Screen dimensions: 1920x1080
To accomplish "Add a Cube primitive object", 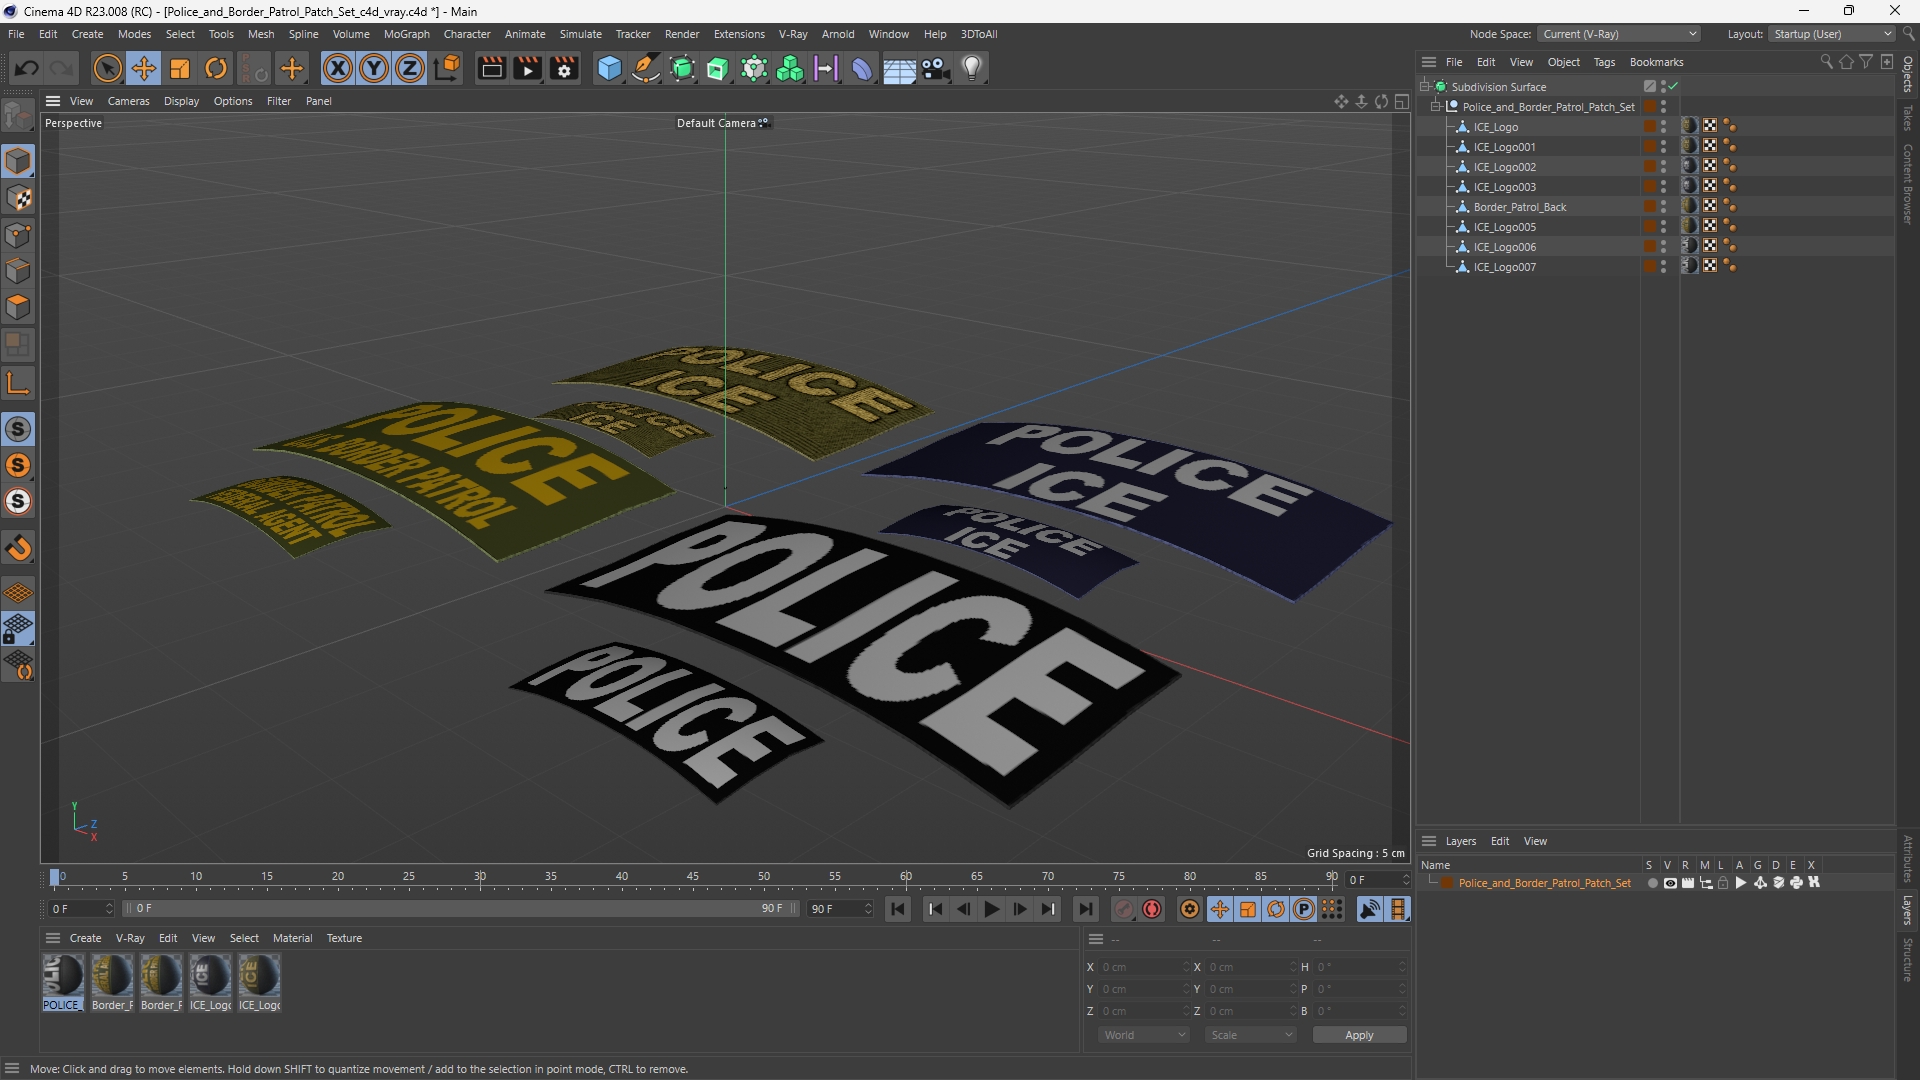I will click(x=609, y=68).
